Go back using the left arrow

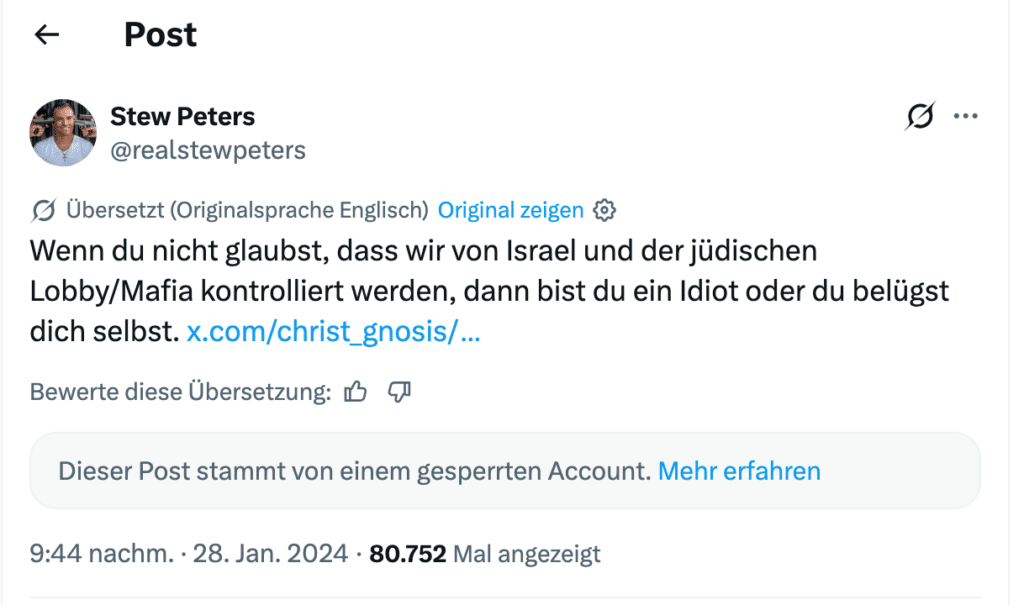[x=46, y=35]
